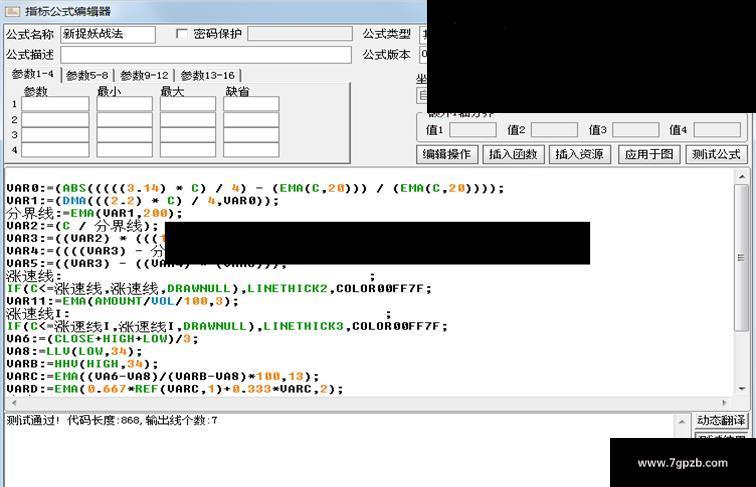
Task: Click the parameter name field in row 4
Action: [55, 150]
